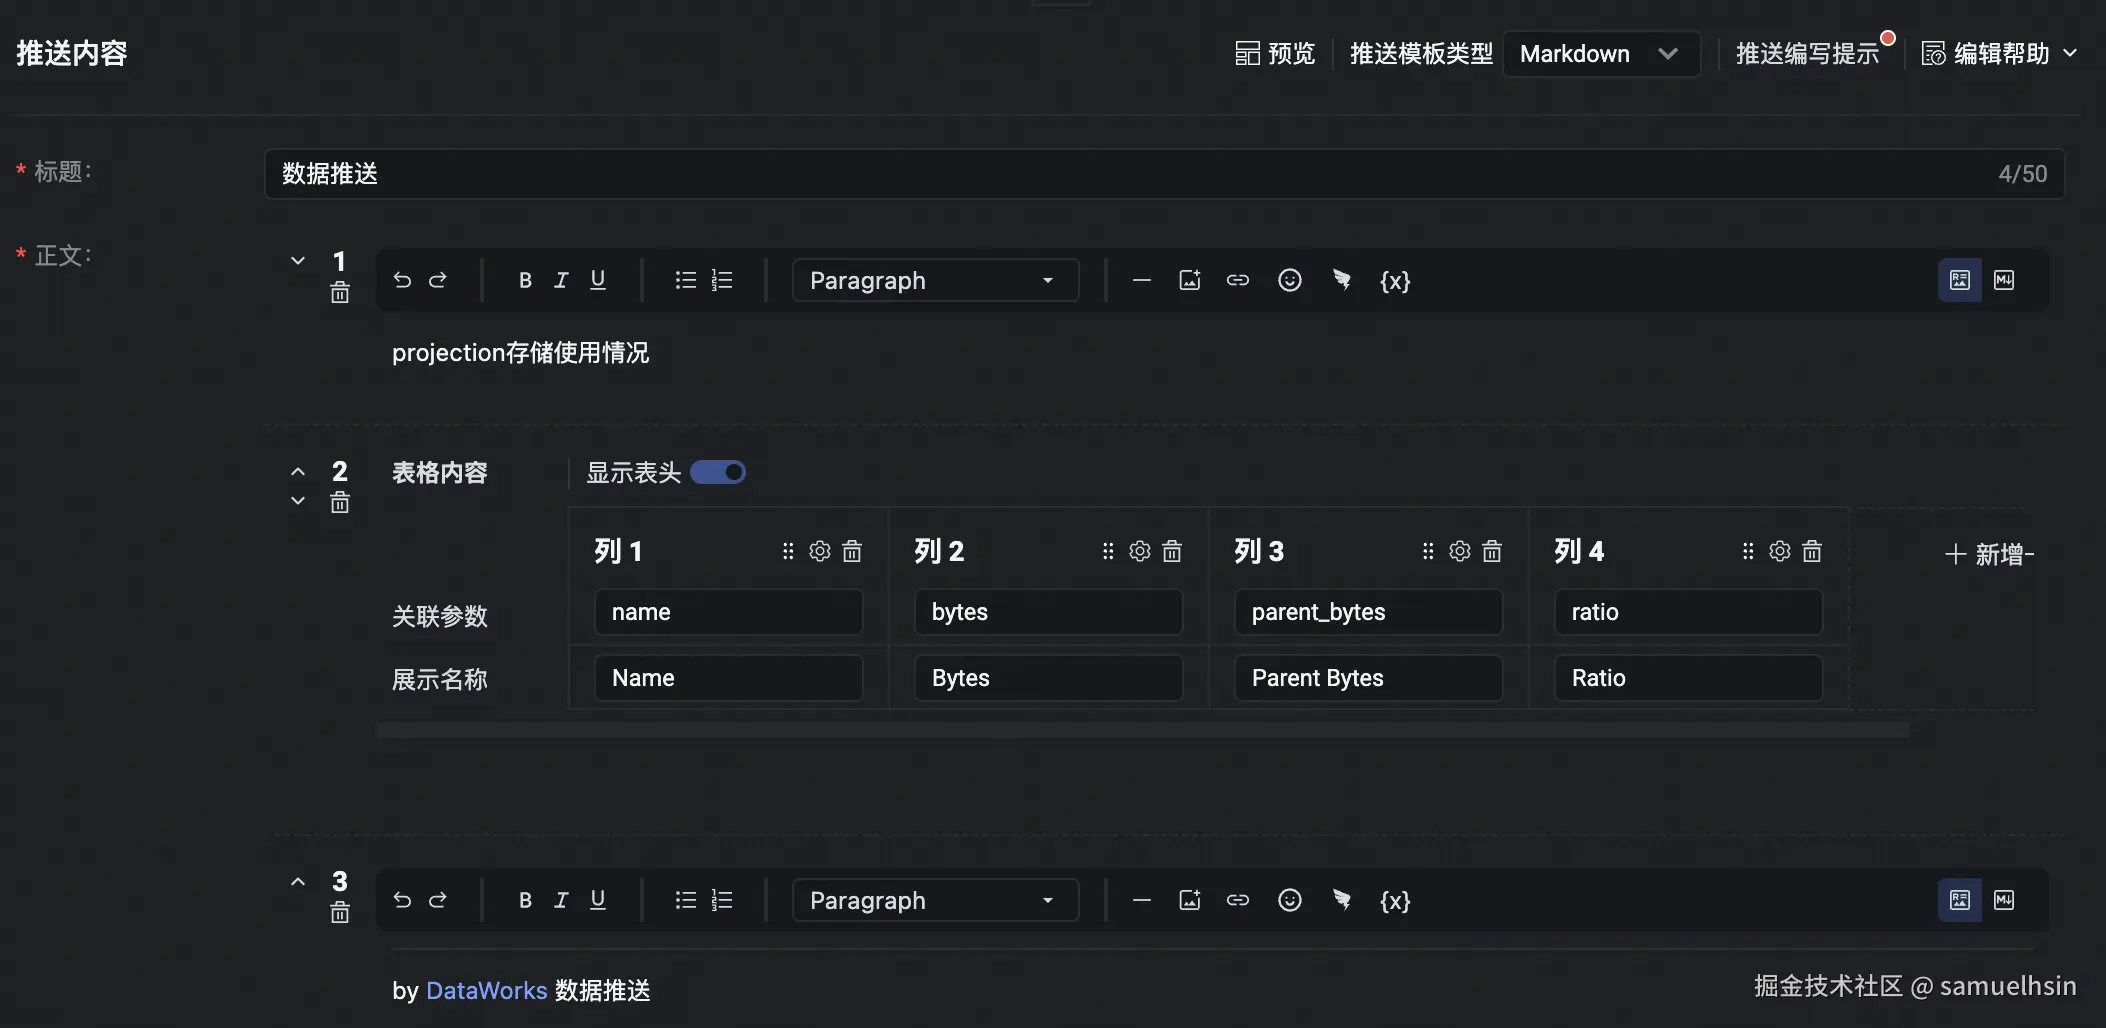Insert numbered list in section 3

click(x=722, y=900)
